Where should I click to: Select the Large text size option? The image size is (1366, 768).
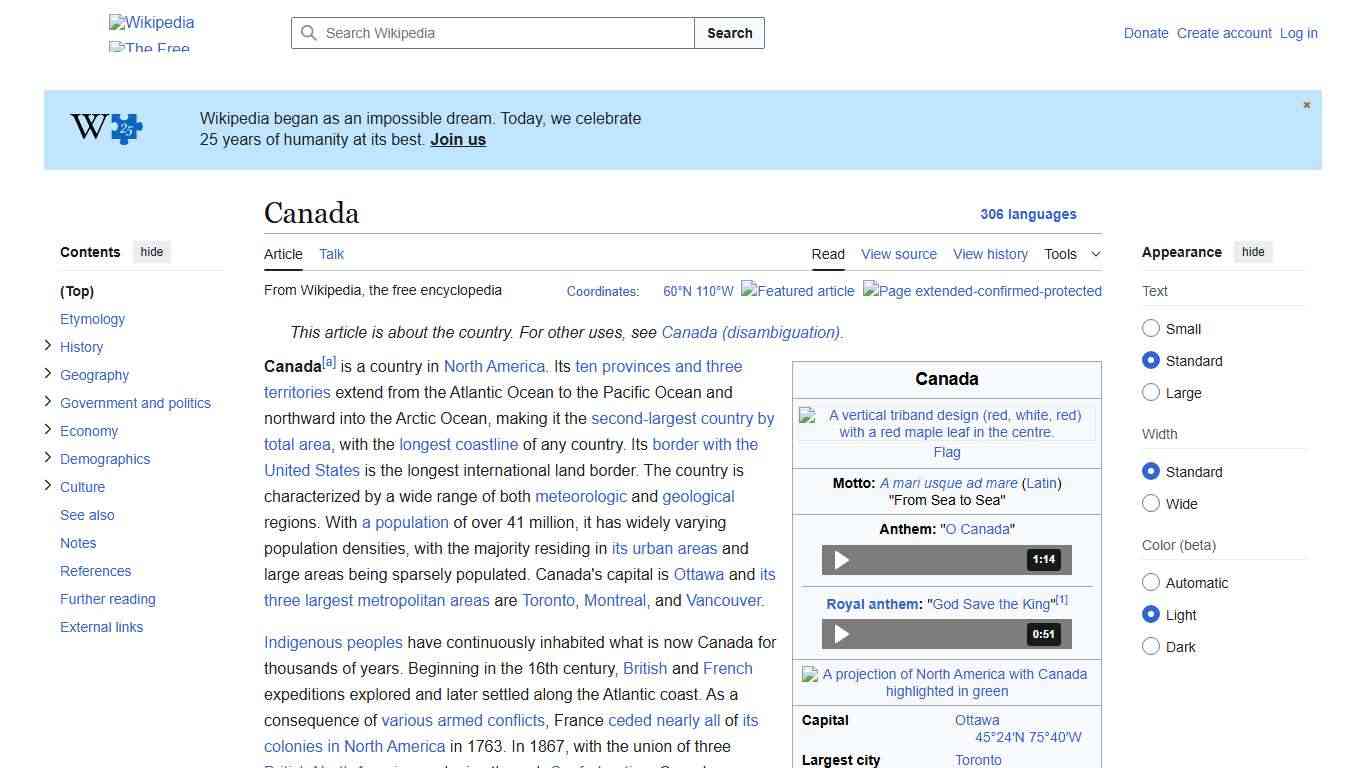1151,392
